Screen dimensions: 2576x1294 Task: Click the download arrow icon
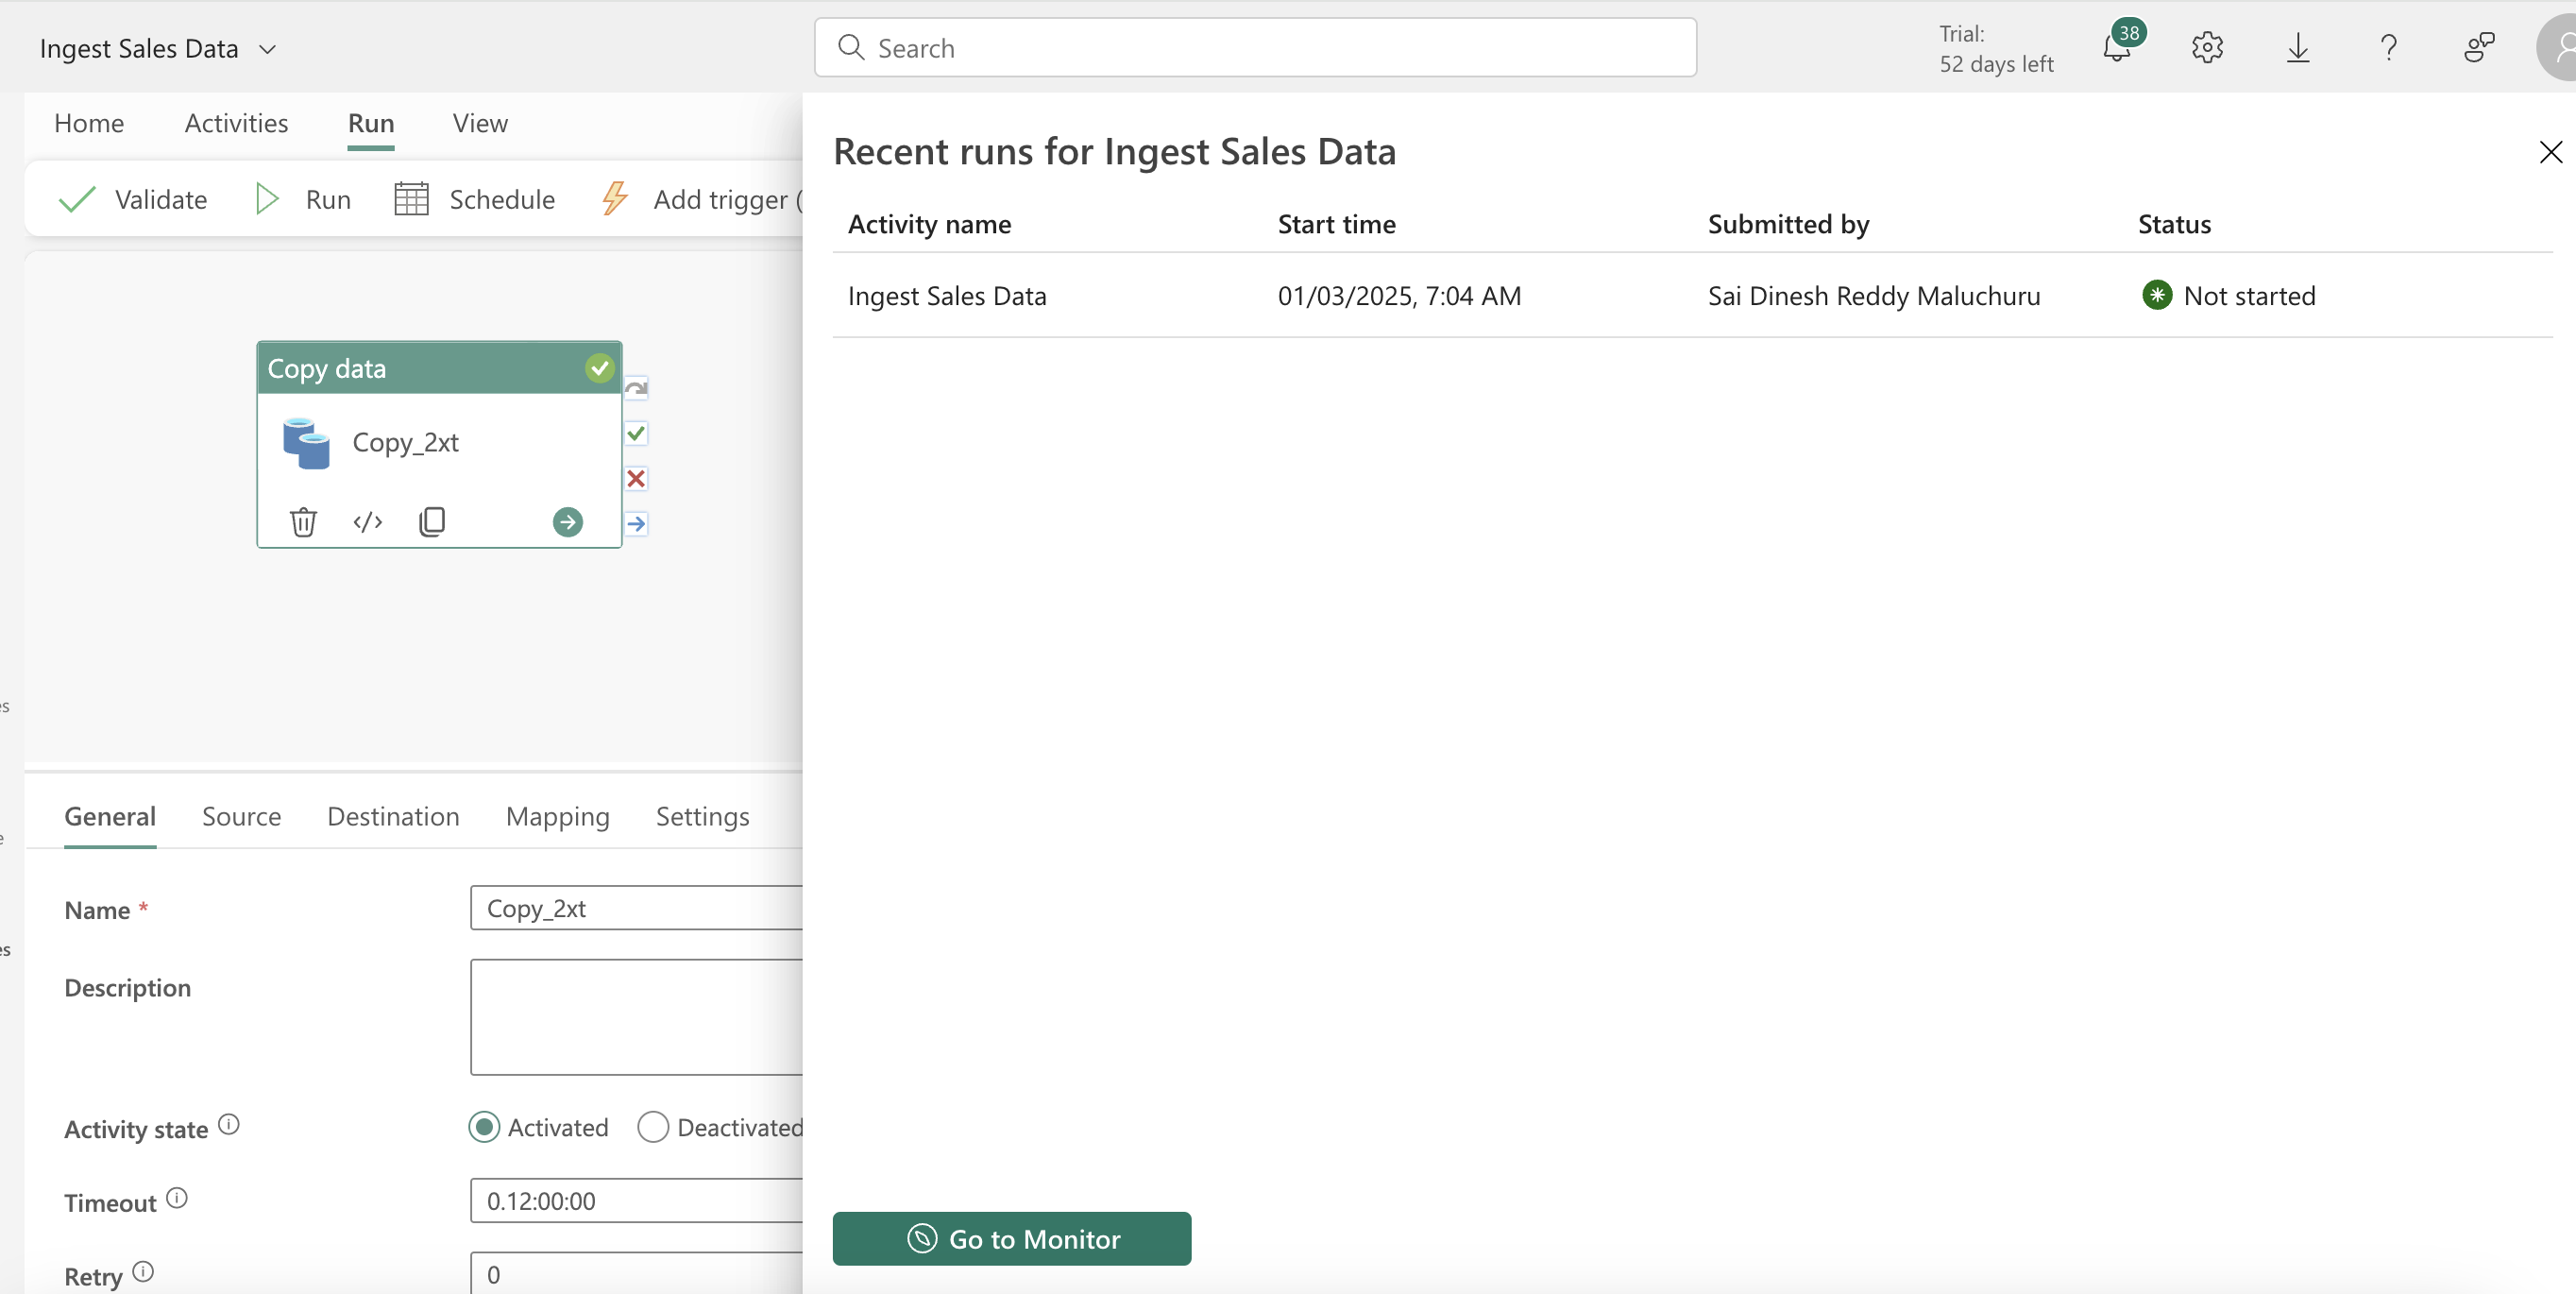click(x=2298, y=47)
